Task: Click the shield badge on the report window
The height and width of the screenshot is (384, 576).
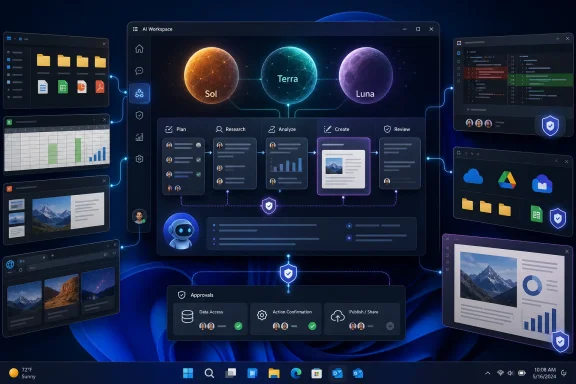Action: click(560, 341)
